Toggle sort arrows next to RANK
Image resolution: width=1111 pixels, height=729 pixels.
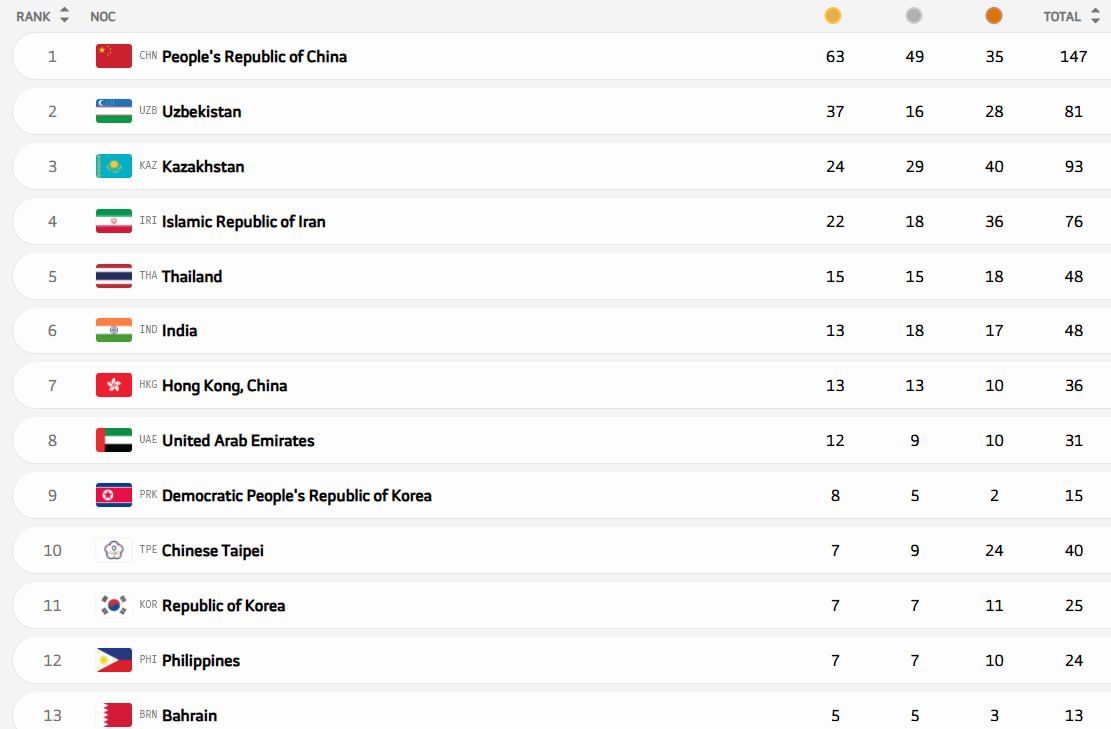coord(65,16)
